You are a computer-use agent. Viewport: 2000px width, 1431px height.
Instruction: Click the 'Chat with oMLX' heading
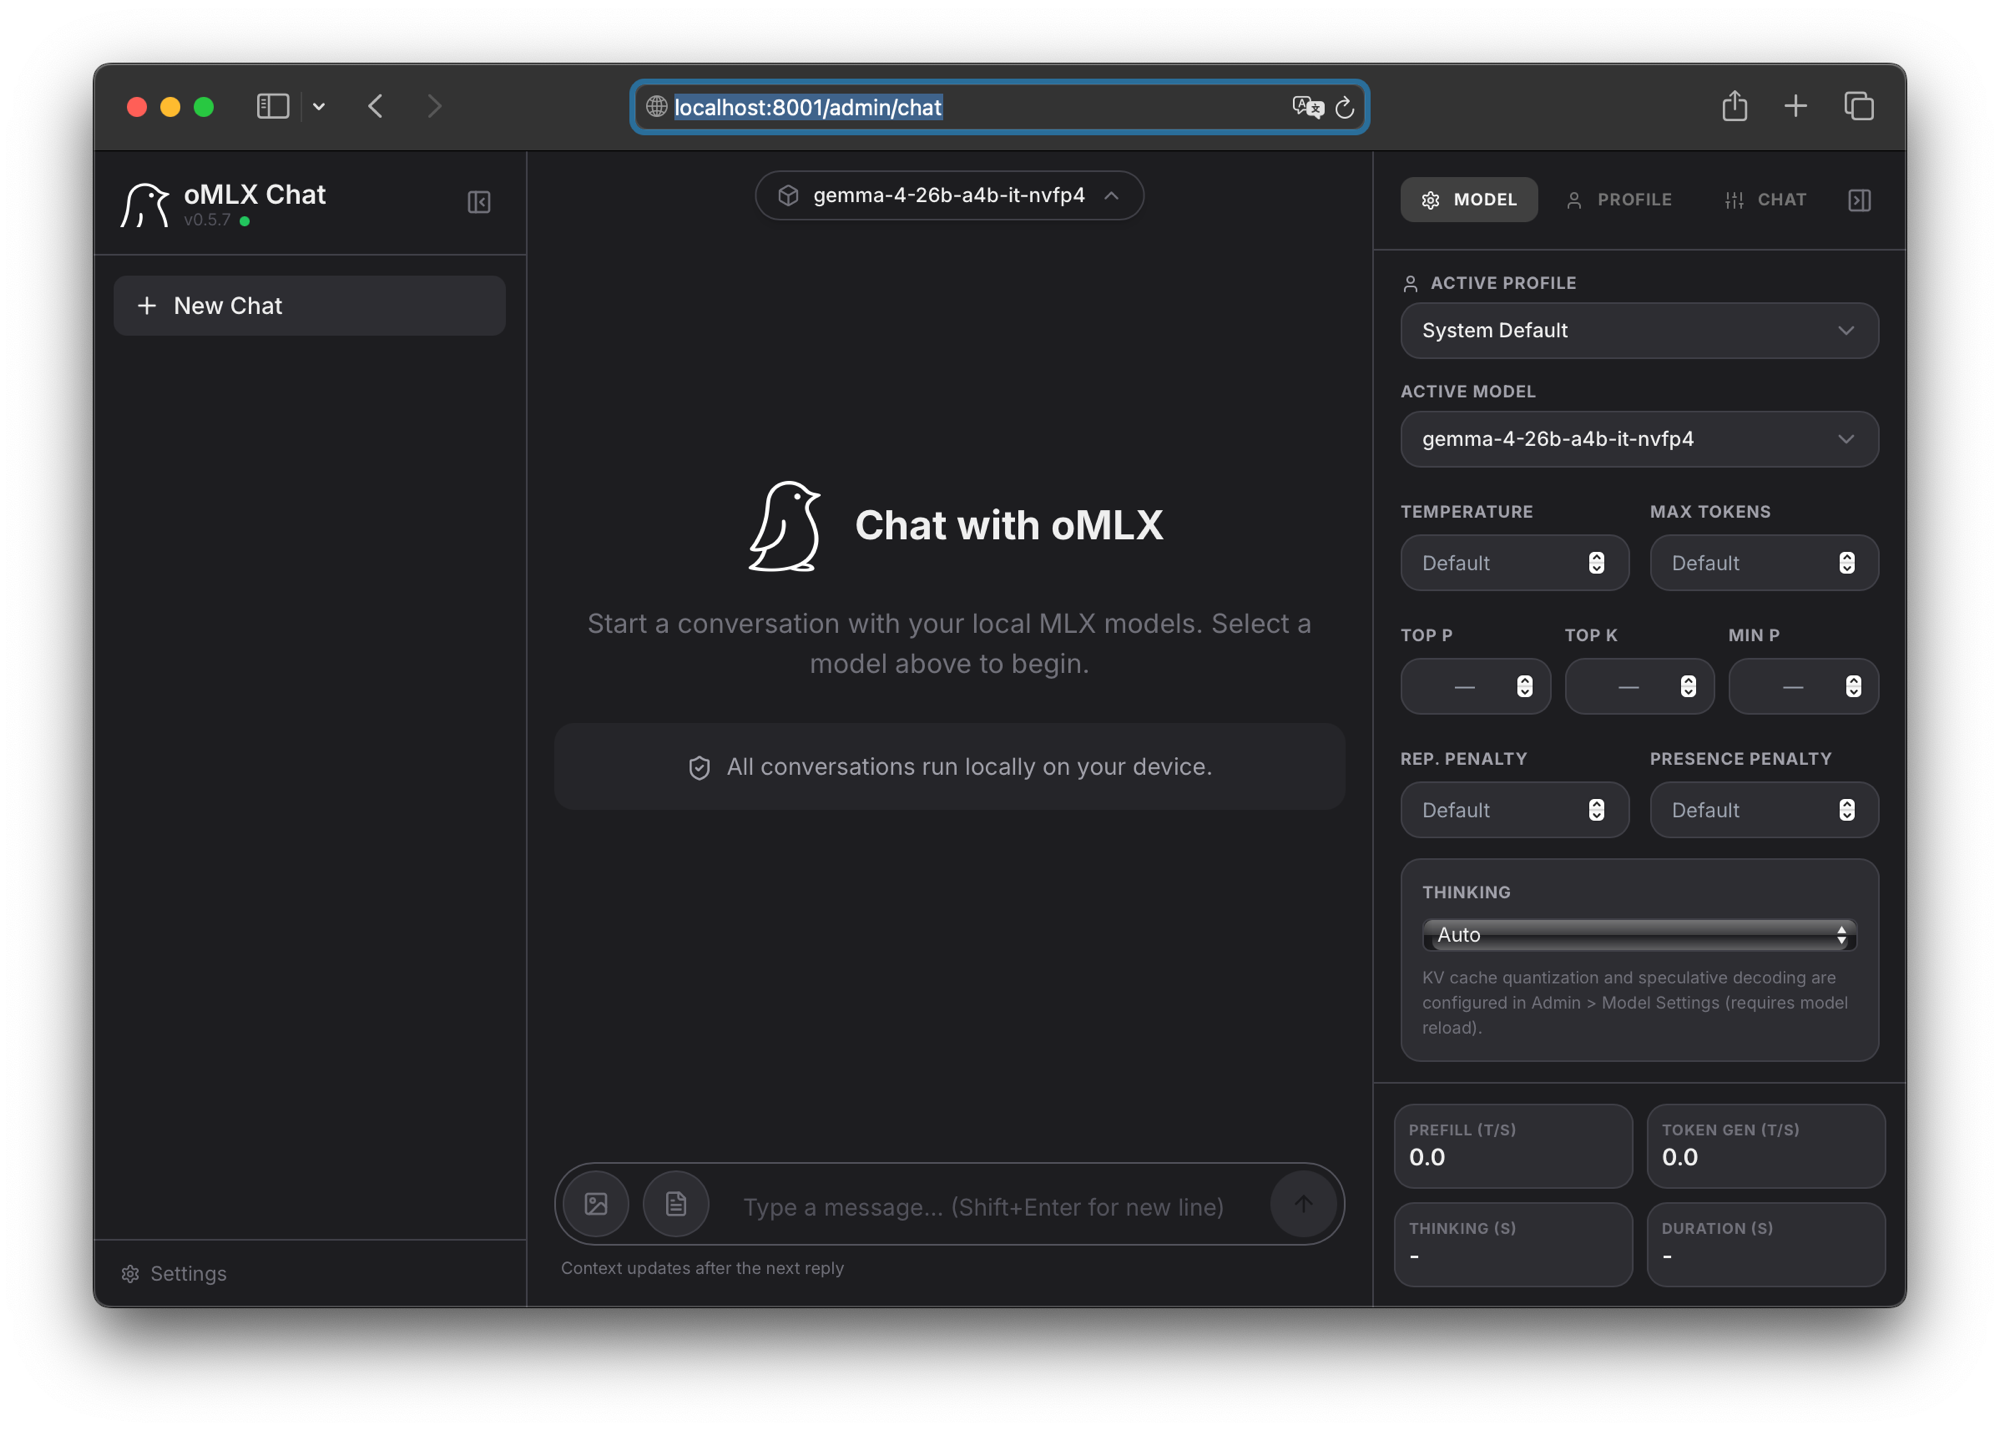[x=1009, y=525]
